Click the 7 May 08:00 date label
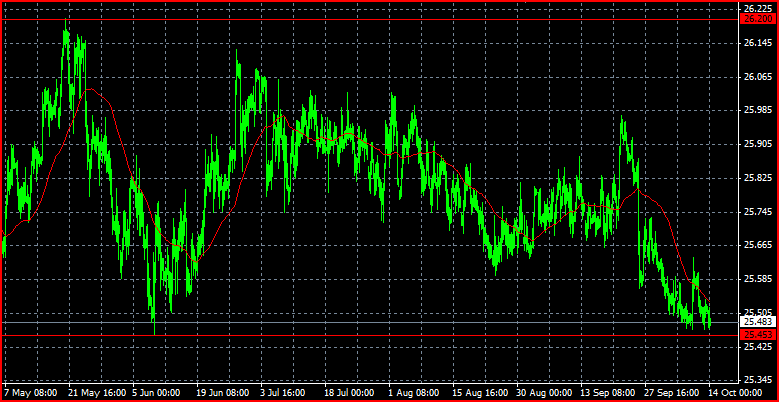779x402 pixels. click(x=33, y=392)
